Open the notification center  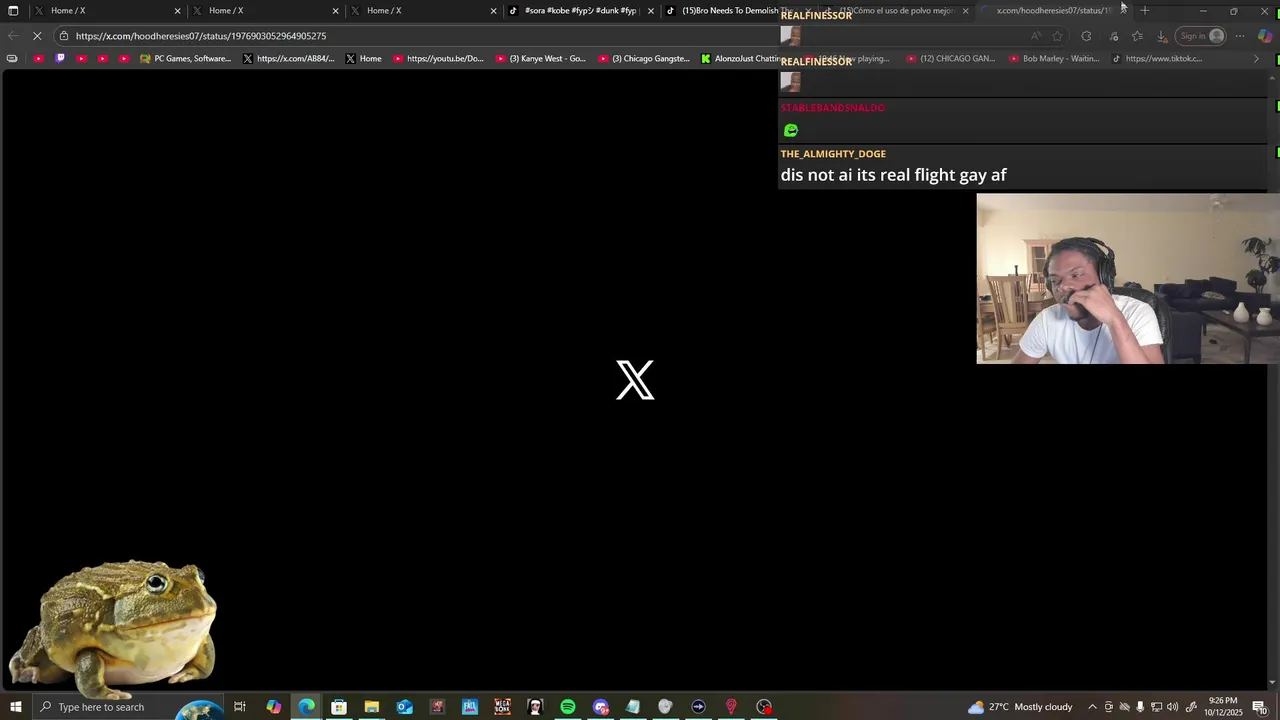coord(1259,707)
